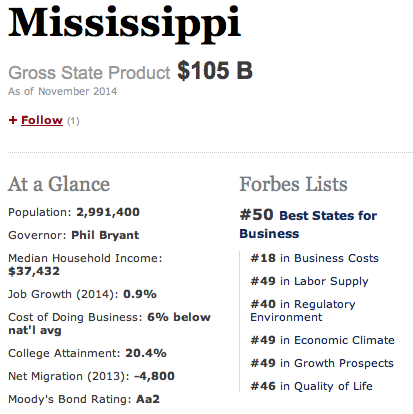Click Governor name Phil Bryant
The image size is (413, 414).
105,235
